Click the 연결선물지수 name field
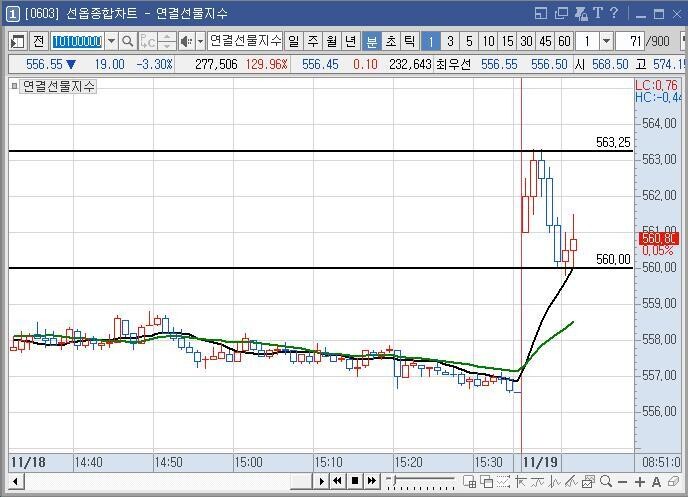 click(x=245, y=42)
